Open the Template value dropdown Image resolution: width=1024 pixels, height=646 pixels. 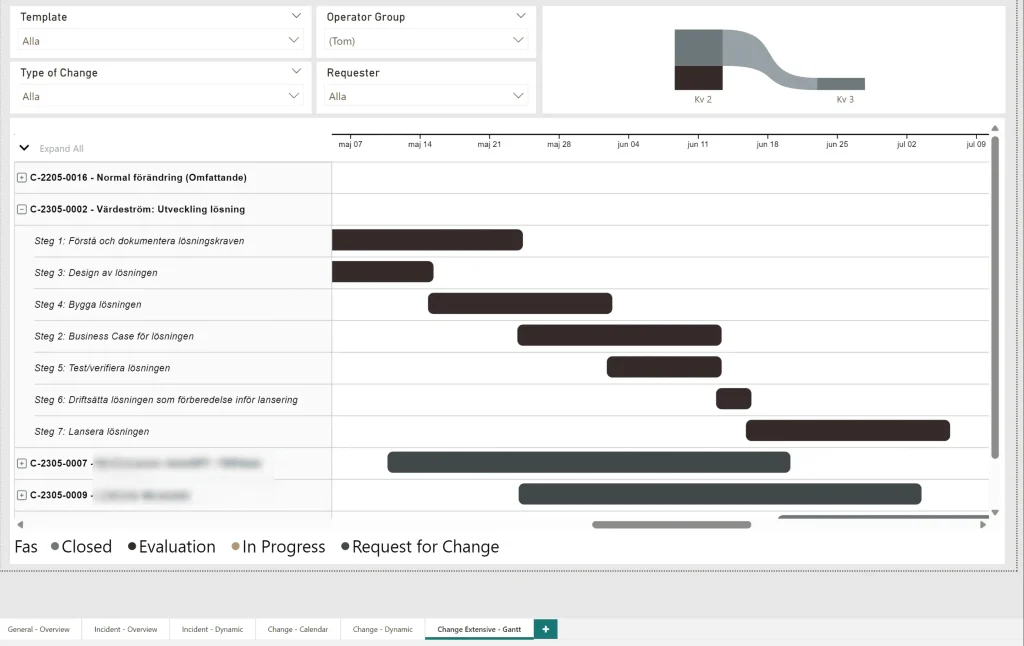pos(160,41)
